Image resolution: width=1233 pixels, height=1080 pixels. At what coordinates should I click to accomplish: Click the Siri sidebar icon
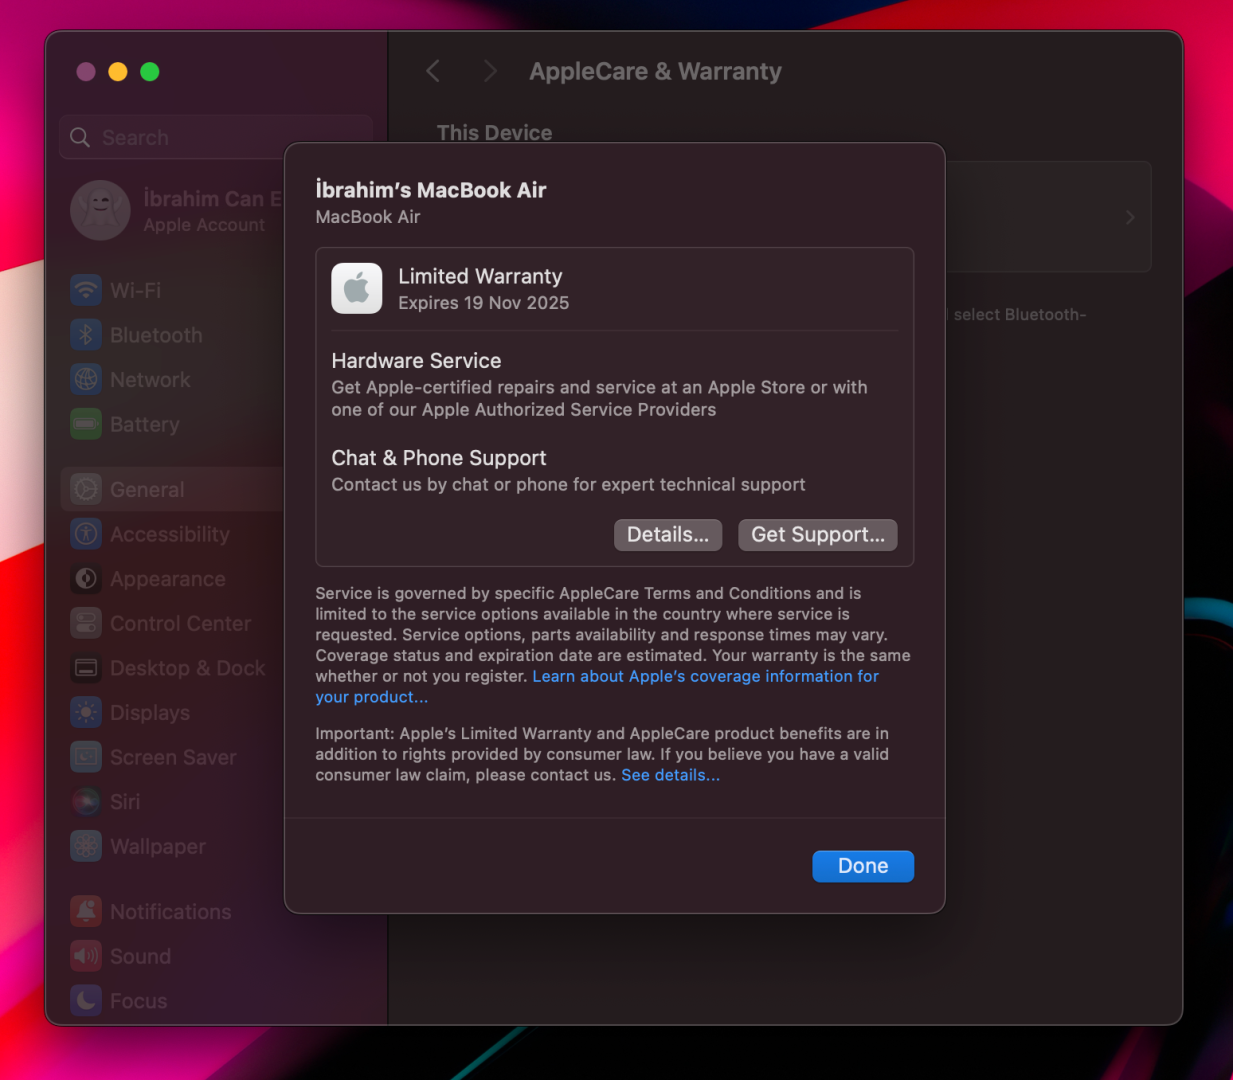86,801
